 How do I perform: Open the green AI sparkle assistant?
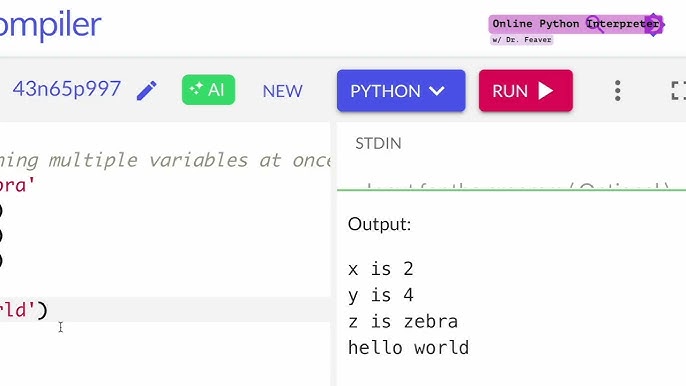(208, 90)
